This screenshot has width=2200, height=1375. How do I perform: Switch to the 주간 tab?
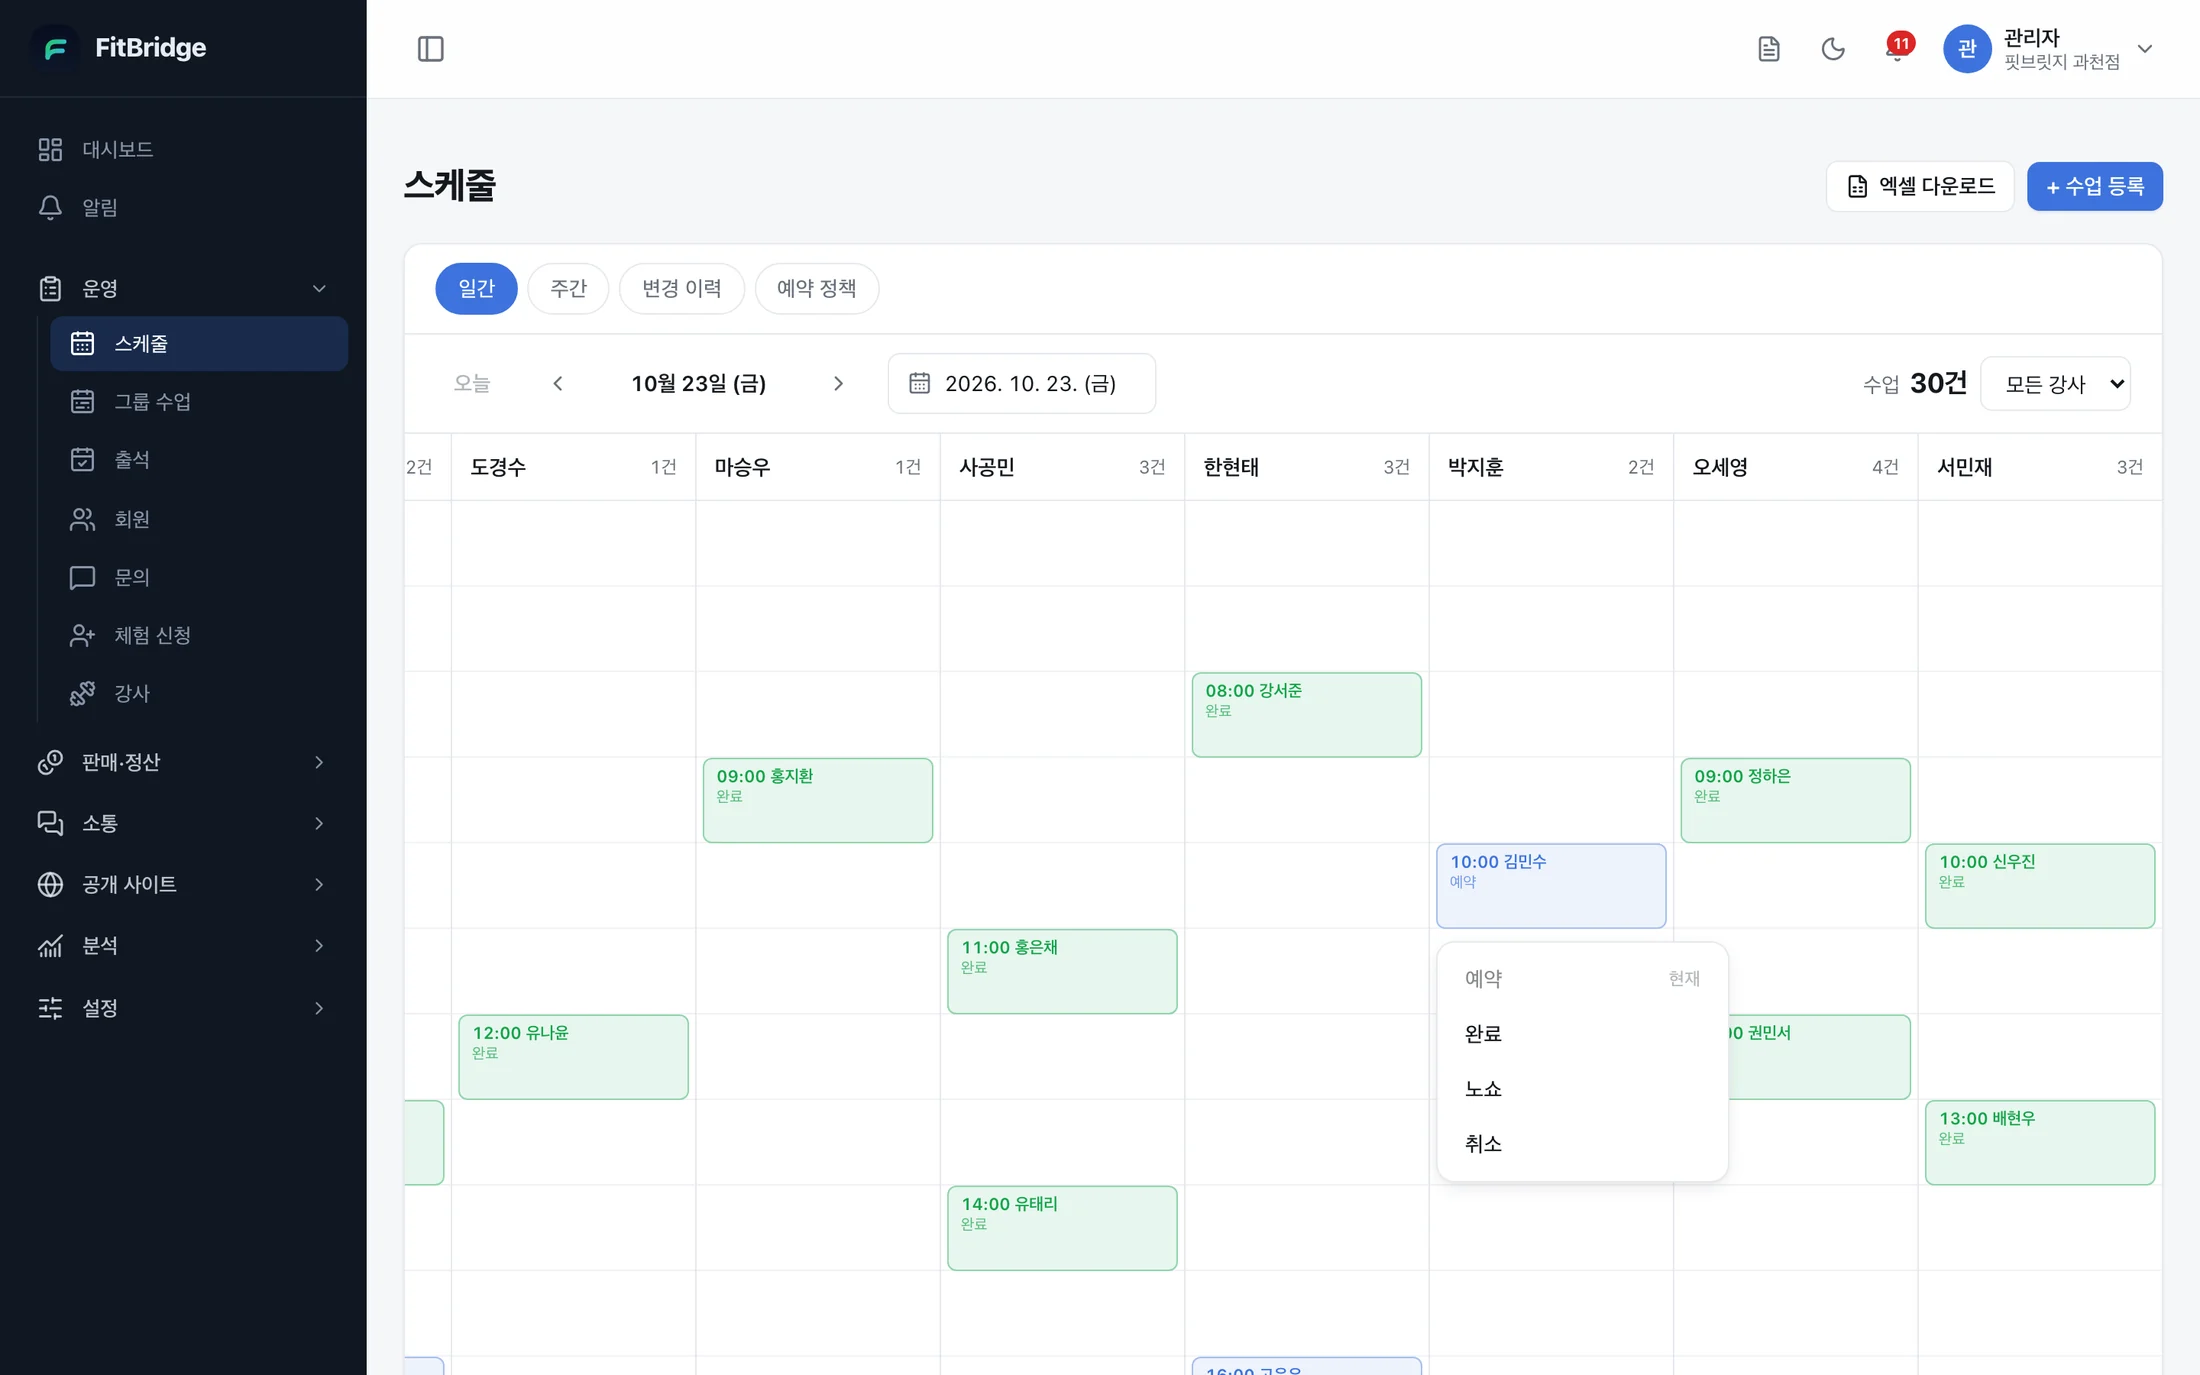point(568,288)
